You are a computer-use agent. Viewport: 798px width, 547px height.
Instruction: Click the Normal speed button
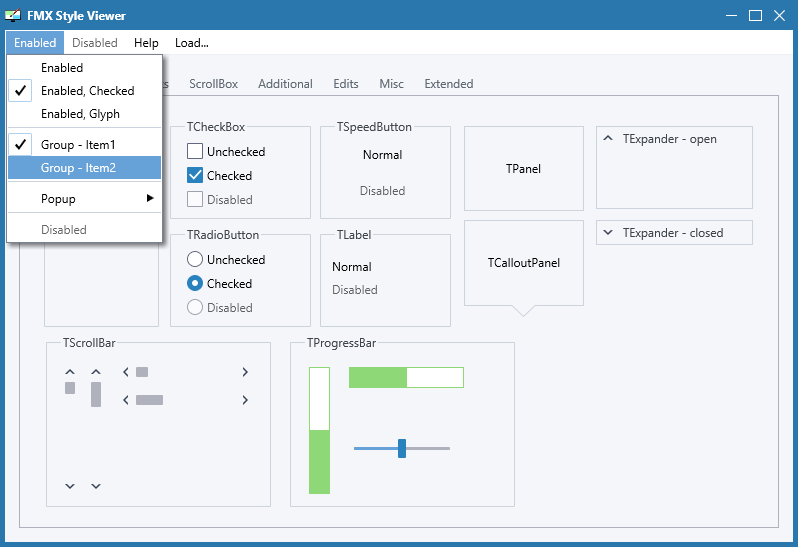pos(382,155)
